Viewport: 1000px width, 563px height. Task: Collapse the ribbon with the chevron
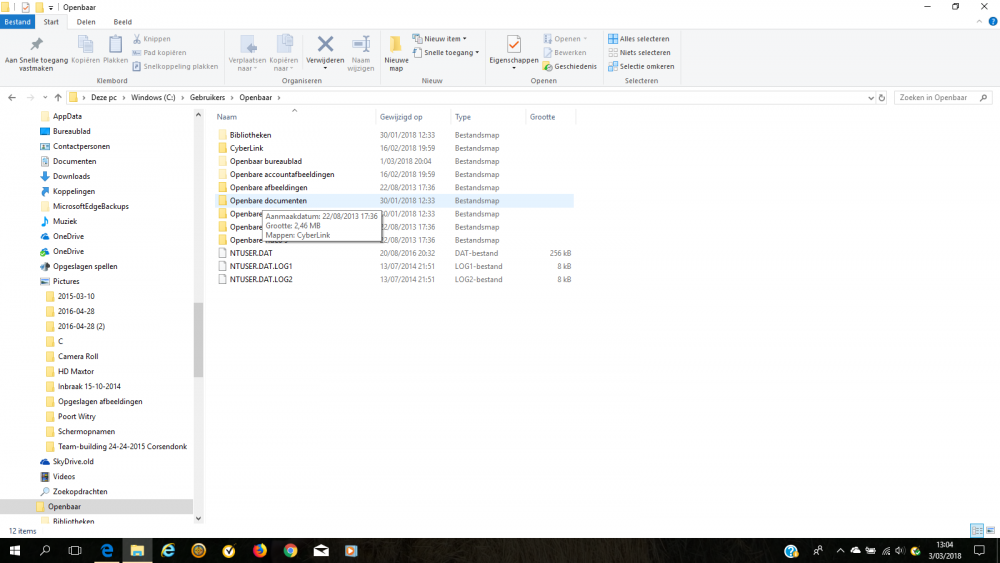pyautogui.click(x=977, y=21)
